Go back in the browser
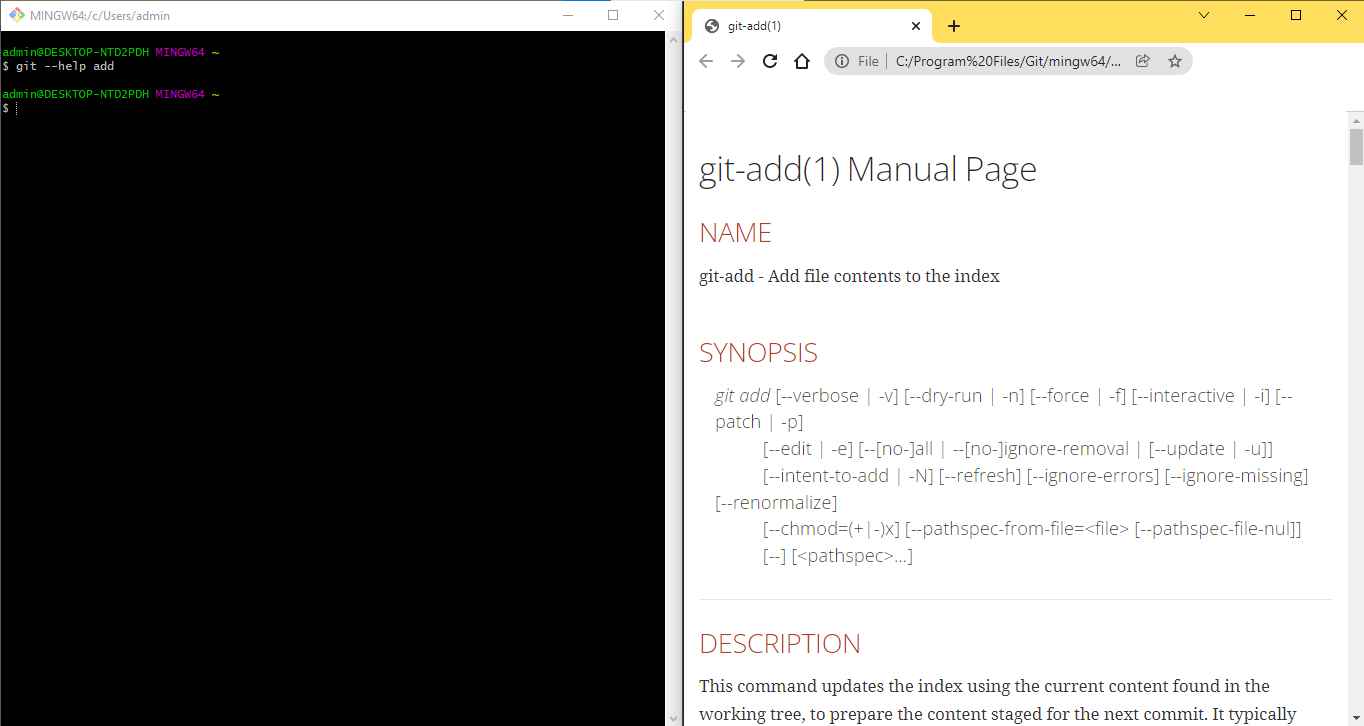1364x726 pixels. 706,61
